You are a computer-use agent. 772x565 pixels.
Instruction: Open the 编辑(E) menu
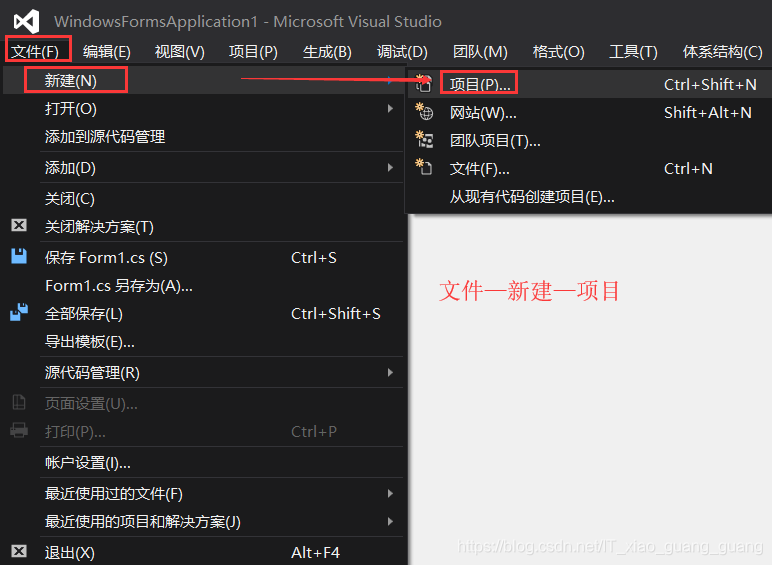106,51
